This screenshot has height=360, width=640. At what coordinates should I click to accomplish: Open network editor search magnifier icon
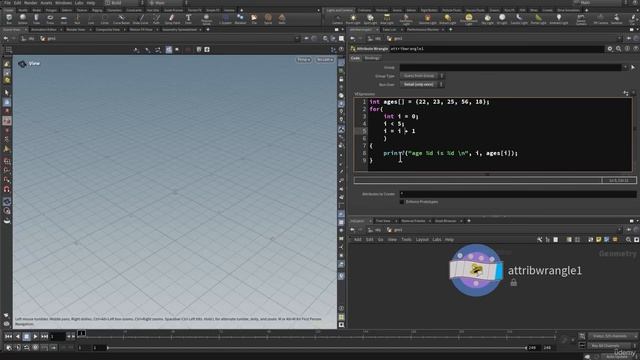(x=628, y=240)
